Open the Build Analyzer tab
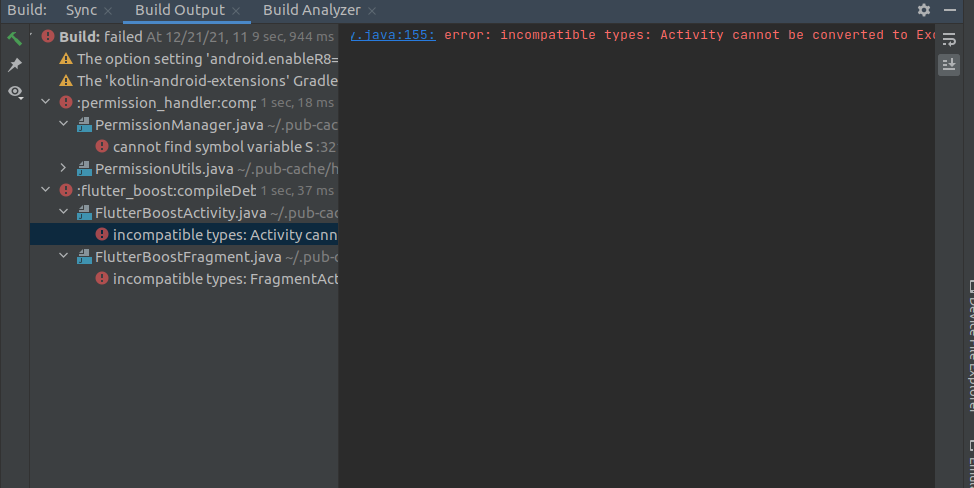974x488 pixels. point(311,10)
